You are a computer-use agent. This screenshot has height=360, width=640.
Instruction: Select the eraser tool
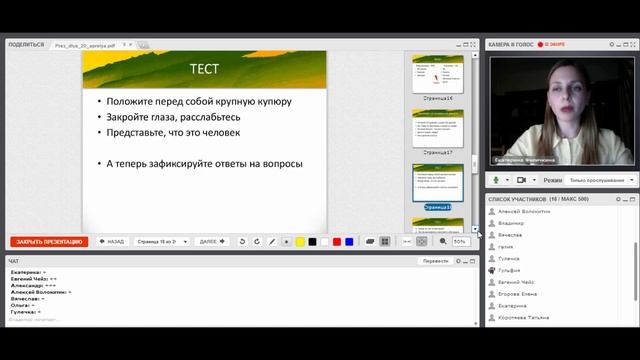pyautogui.click(x=370, y=242)
